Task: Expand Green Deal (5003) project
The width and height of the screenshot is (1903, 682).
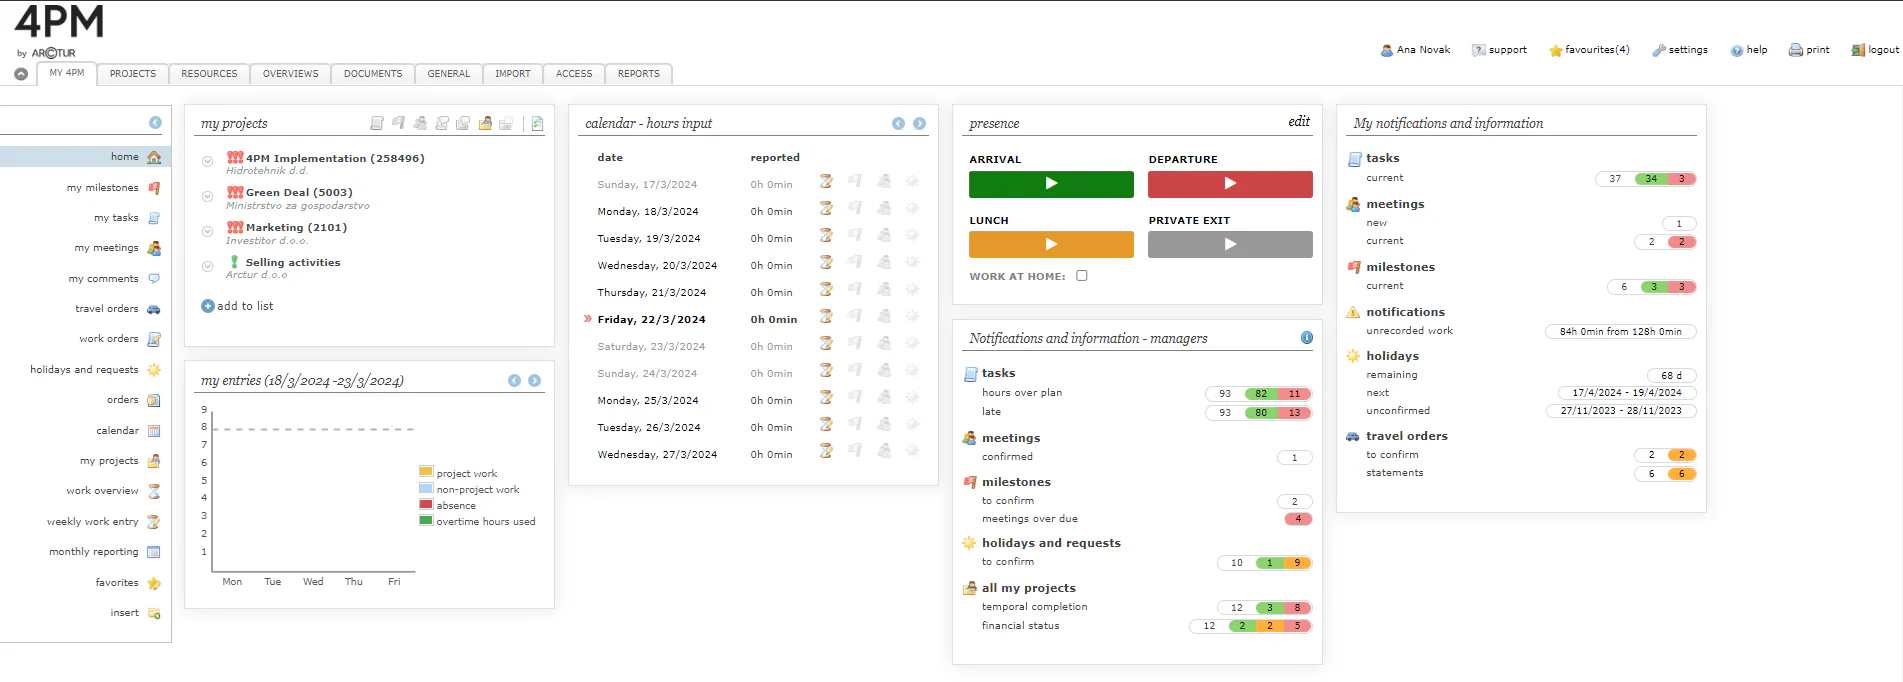Action: pyautogui.click(x=207, y=196)
